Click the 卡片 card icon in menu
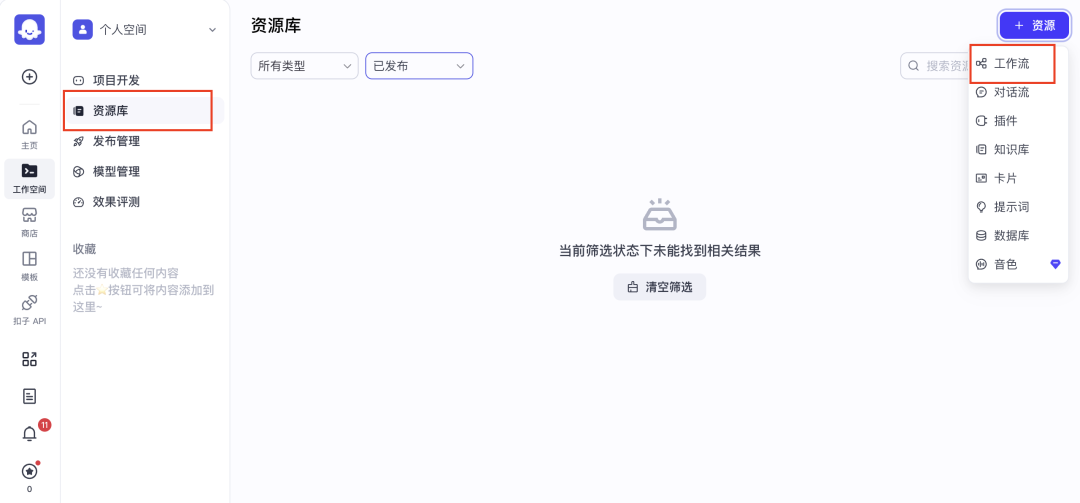The height and width of the screenshot is (503, 1080). pyautogui.click(x=982, y=178)
